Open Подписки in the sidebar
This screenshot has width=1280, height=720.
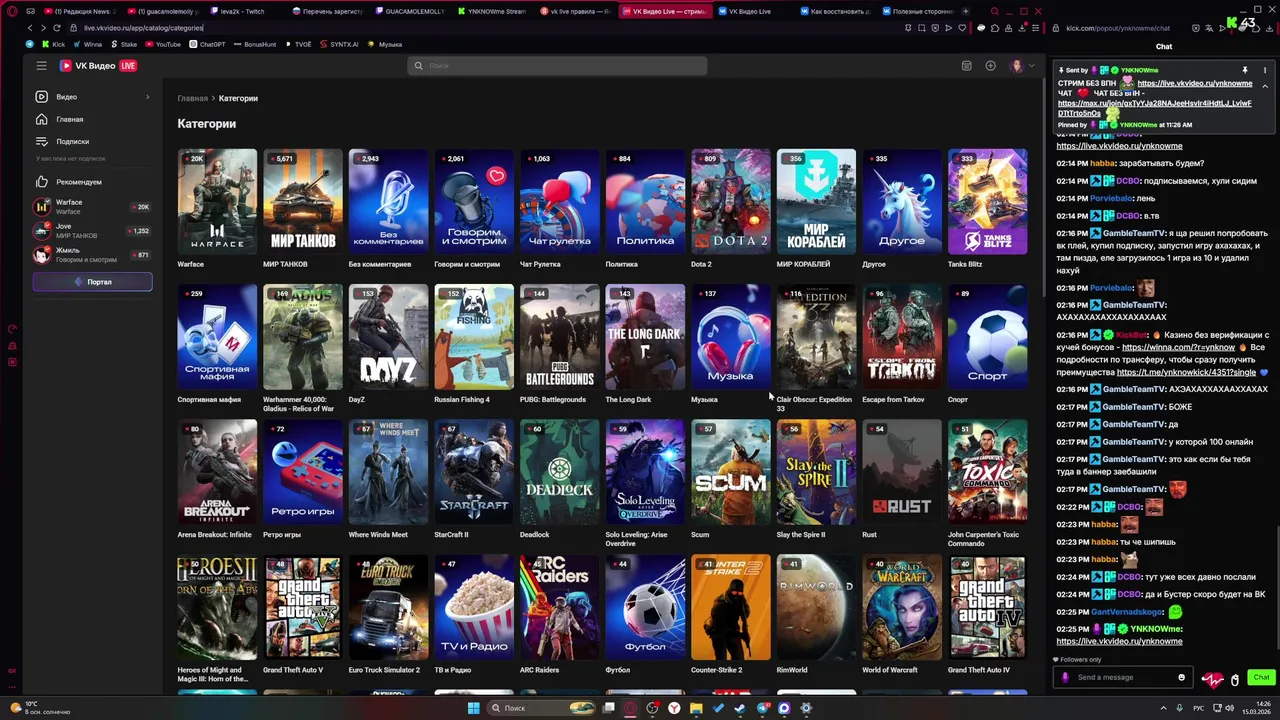[x=92, y=141]
